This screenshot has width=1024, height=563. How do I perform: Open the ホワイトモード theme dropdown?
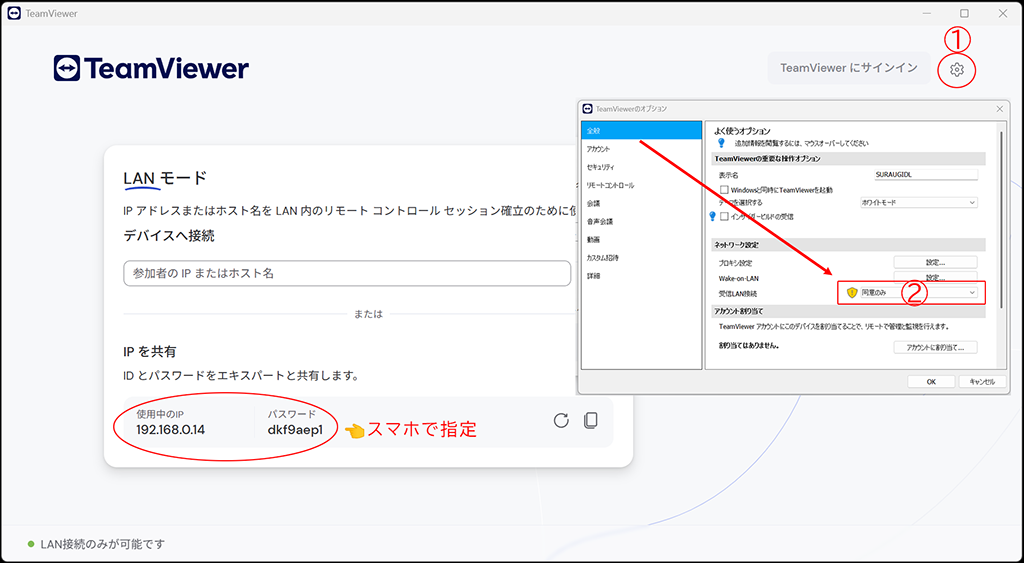tap(918, 202)
